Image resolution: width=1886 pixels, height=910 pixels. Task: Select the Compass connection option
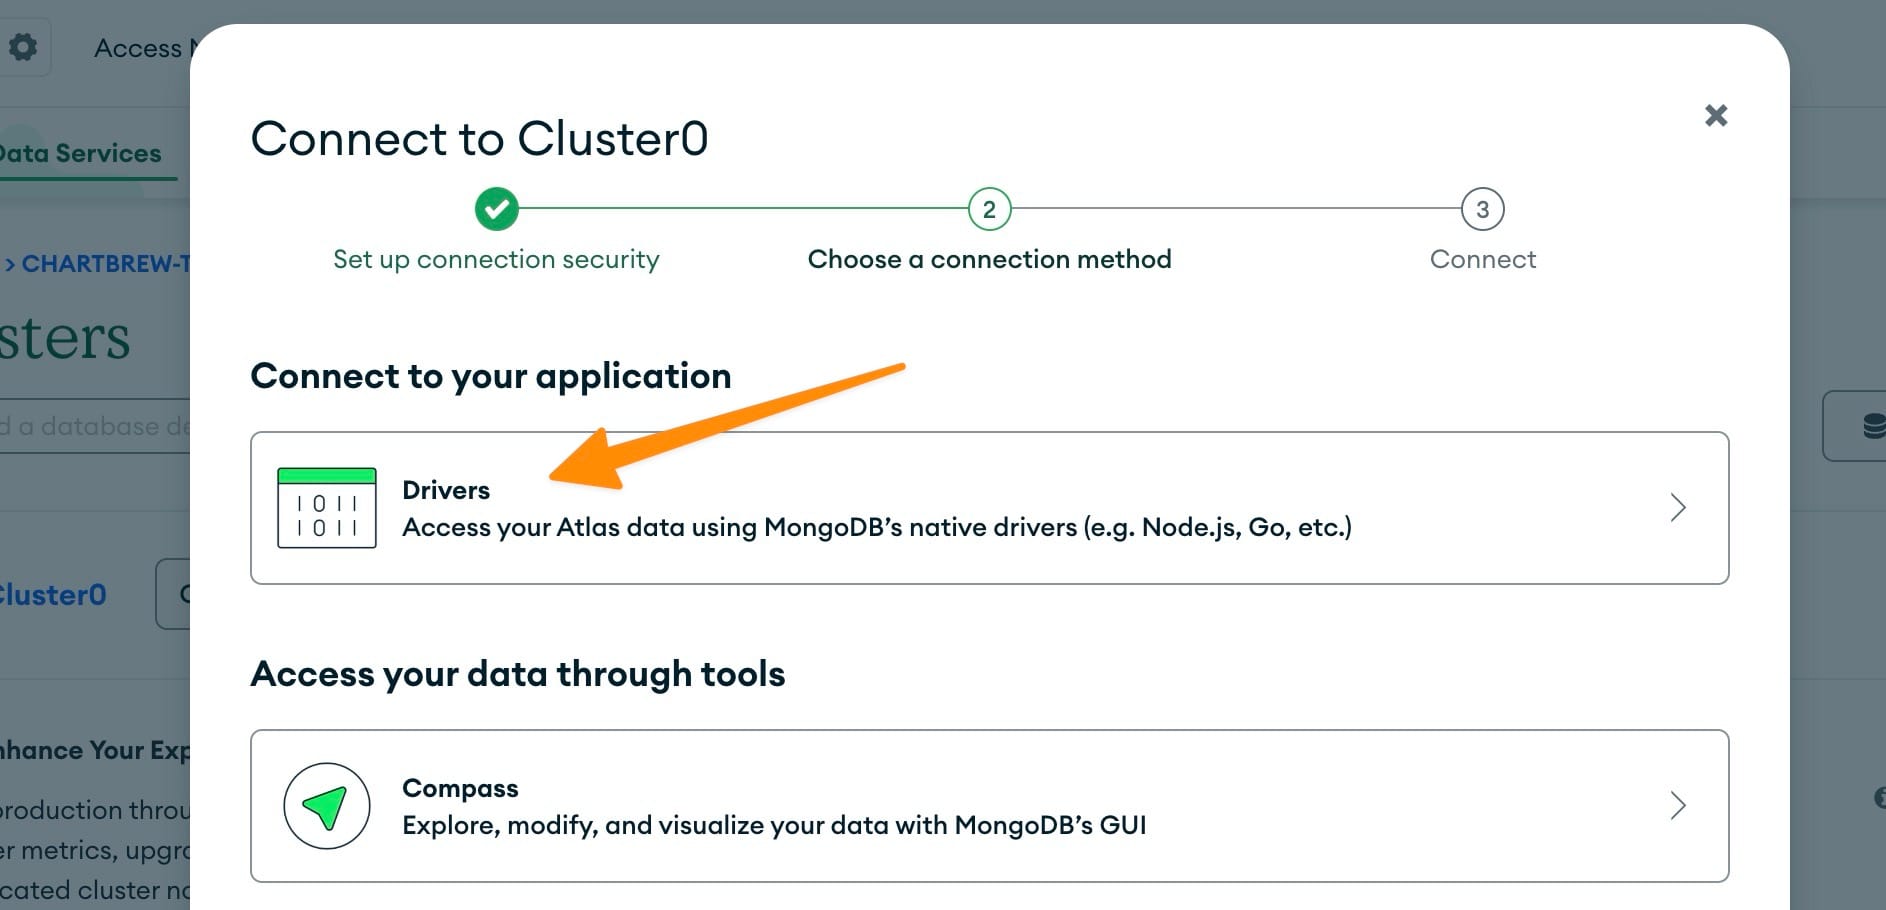pyautogui.click(x=890, y=806)
